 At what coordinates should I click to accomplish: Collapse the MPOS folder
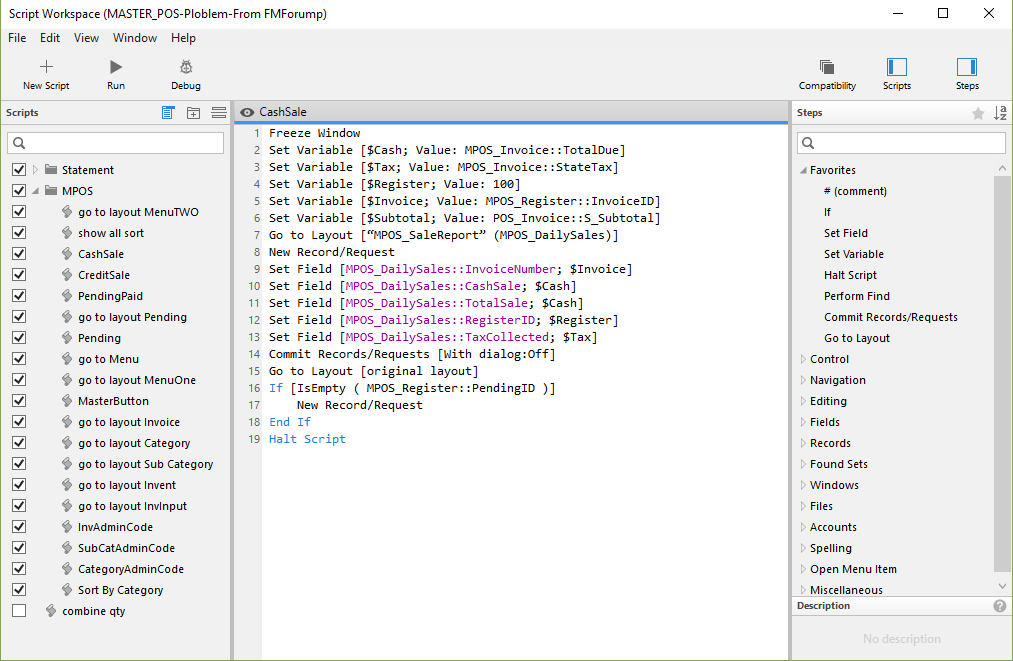pyautogui.click(x=36, y=191)
